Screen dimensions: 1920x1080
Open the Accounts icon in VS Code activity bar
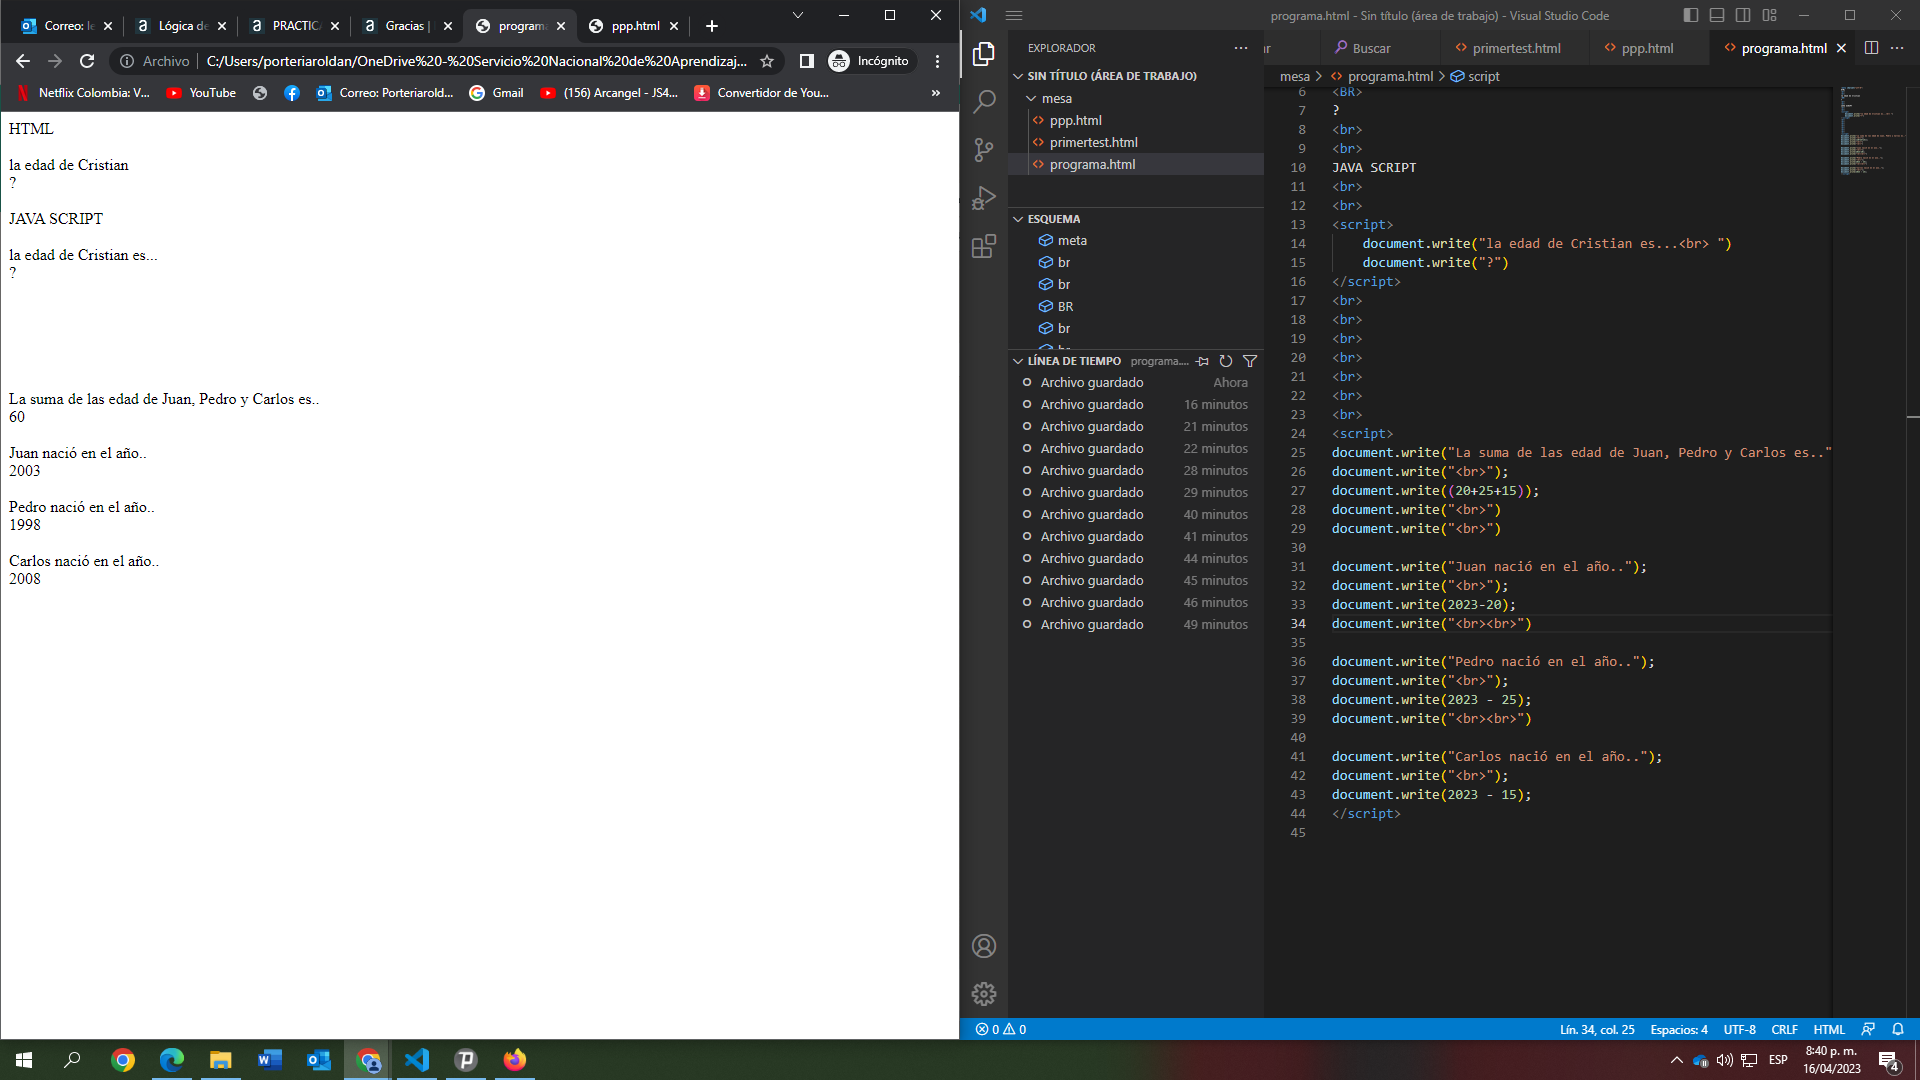click(x=984, y=946)
